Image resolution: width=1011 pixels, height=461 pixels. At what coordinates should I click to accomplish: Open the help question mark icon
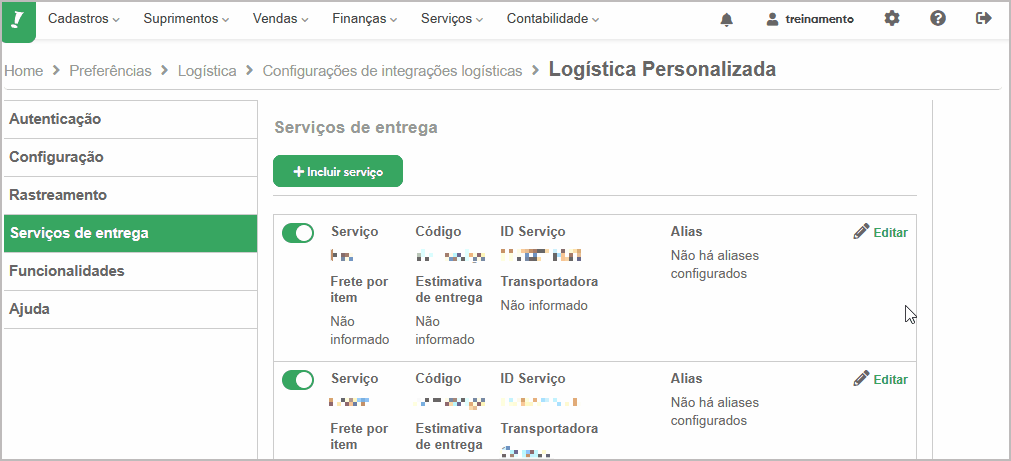coord(938,19)
